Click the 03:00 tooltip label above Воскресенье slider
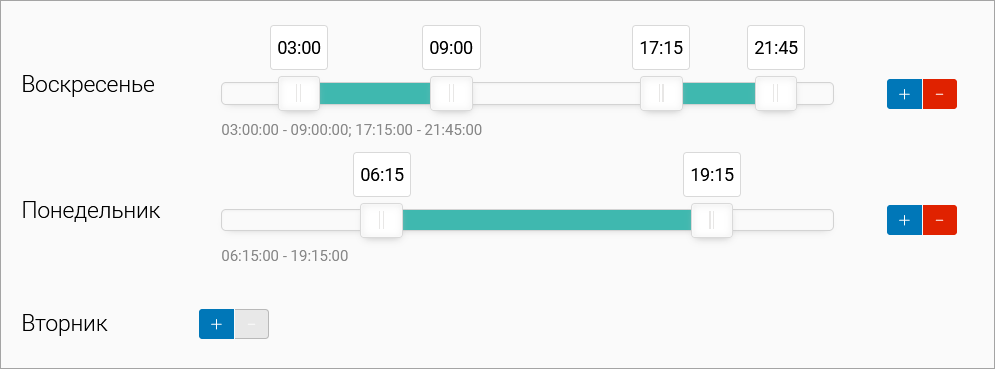 pyautogui.click(x=299, y=48)
